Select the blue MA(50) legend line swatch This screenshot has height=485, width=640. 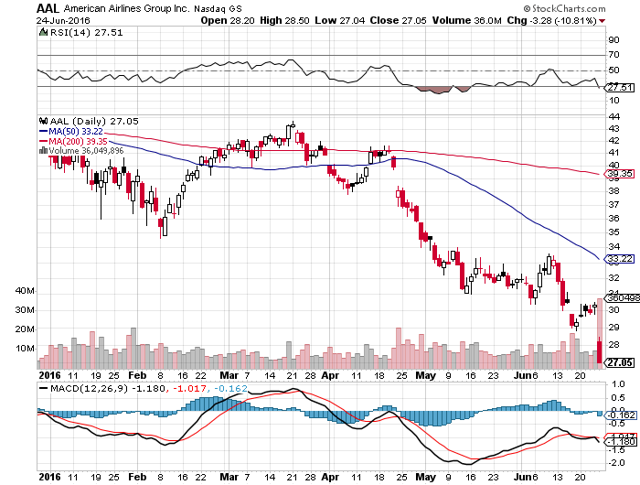[43, 131]
